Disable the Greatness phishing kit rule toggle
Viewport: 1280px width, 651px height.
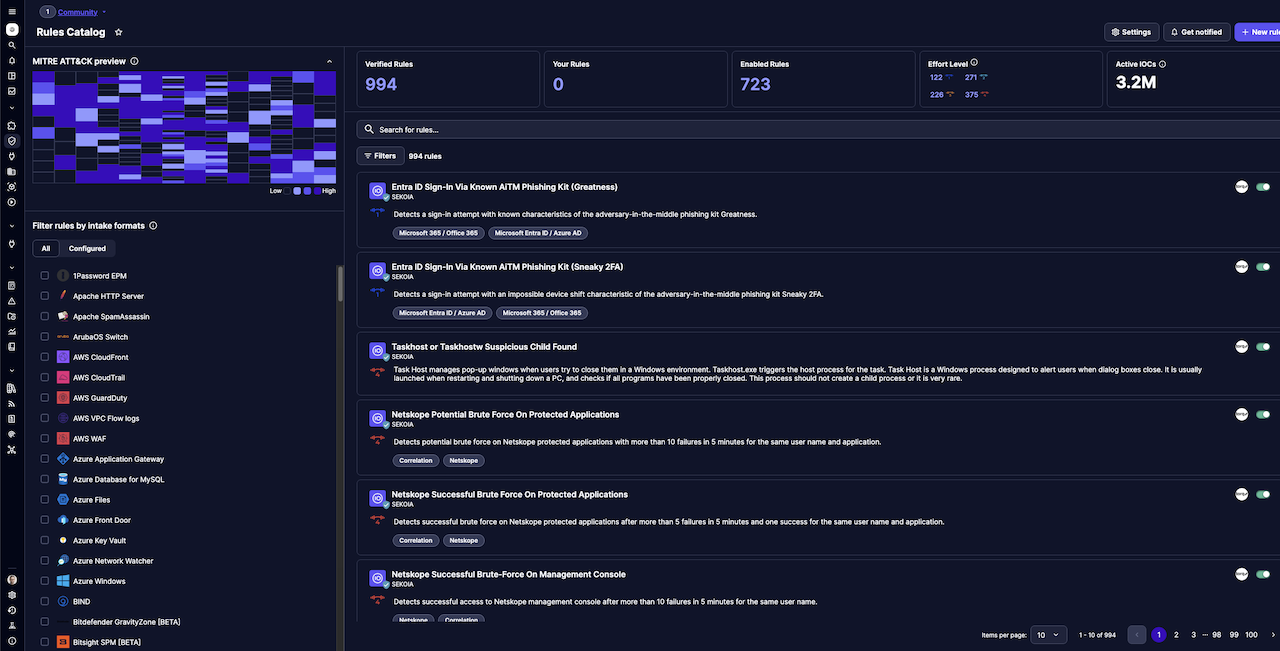tap(1263, 187)
